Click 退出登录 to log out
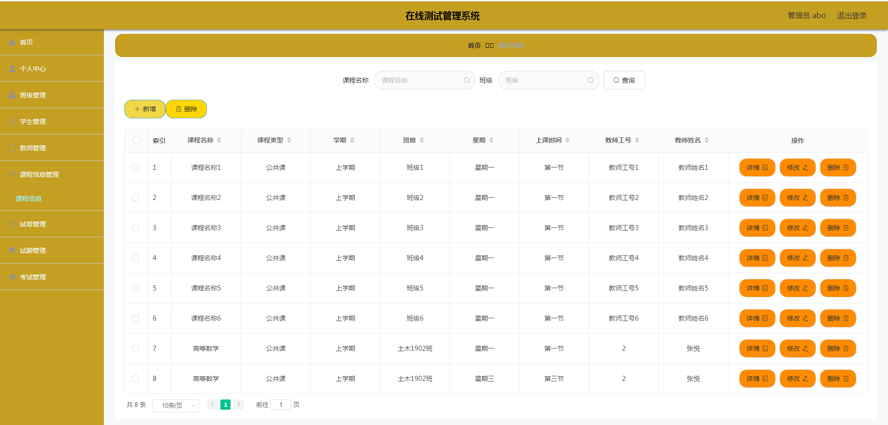Screen dimensions: 888x425 pyautogui.click(x=851, y=16)
